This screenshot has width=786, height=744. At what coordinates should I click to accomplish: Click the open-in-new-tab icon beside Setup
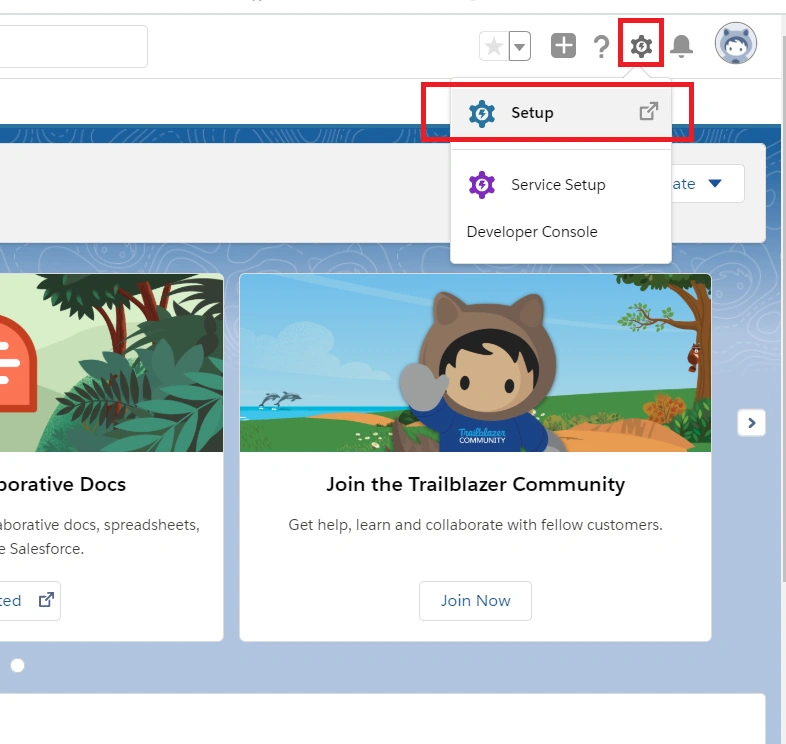[x=649, y=111]
